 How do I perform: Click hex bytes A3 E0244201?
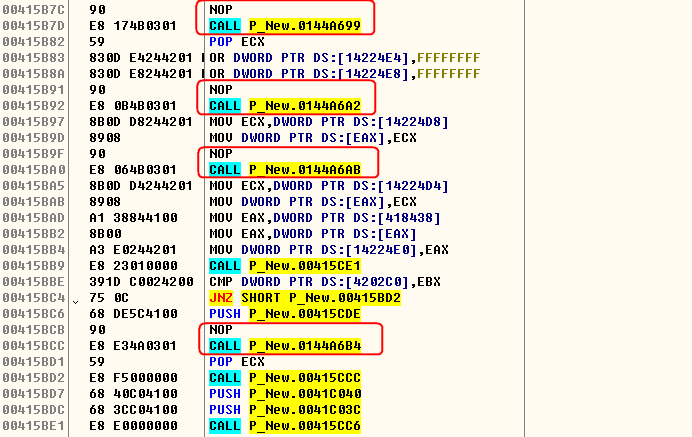(x=133, y=250)
